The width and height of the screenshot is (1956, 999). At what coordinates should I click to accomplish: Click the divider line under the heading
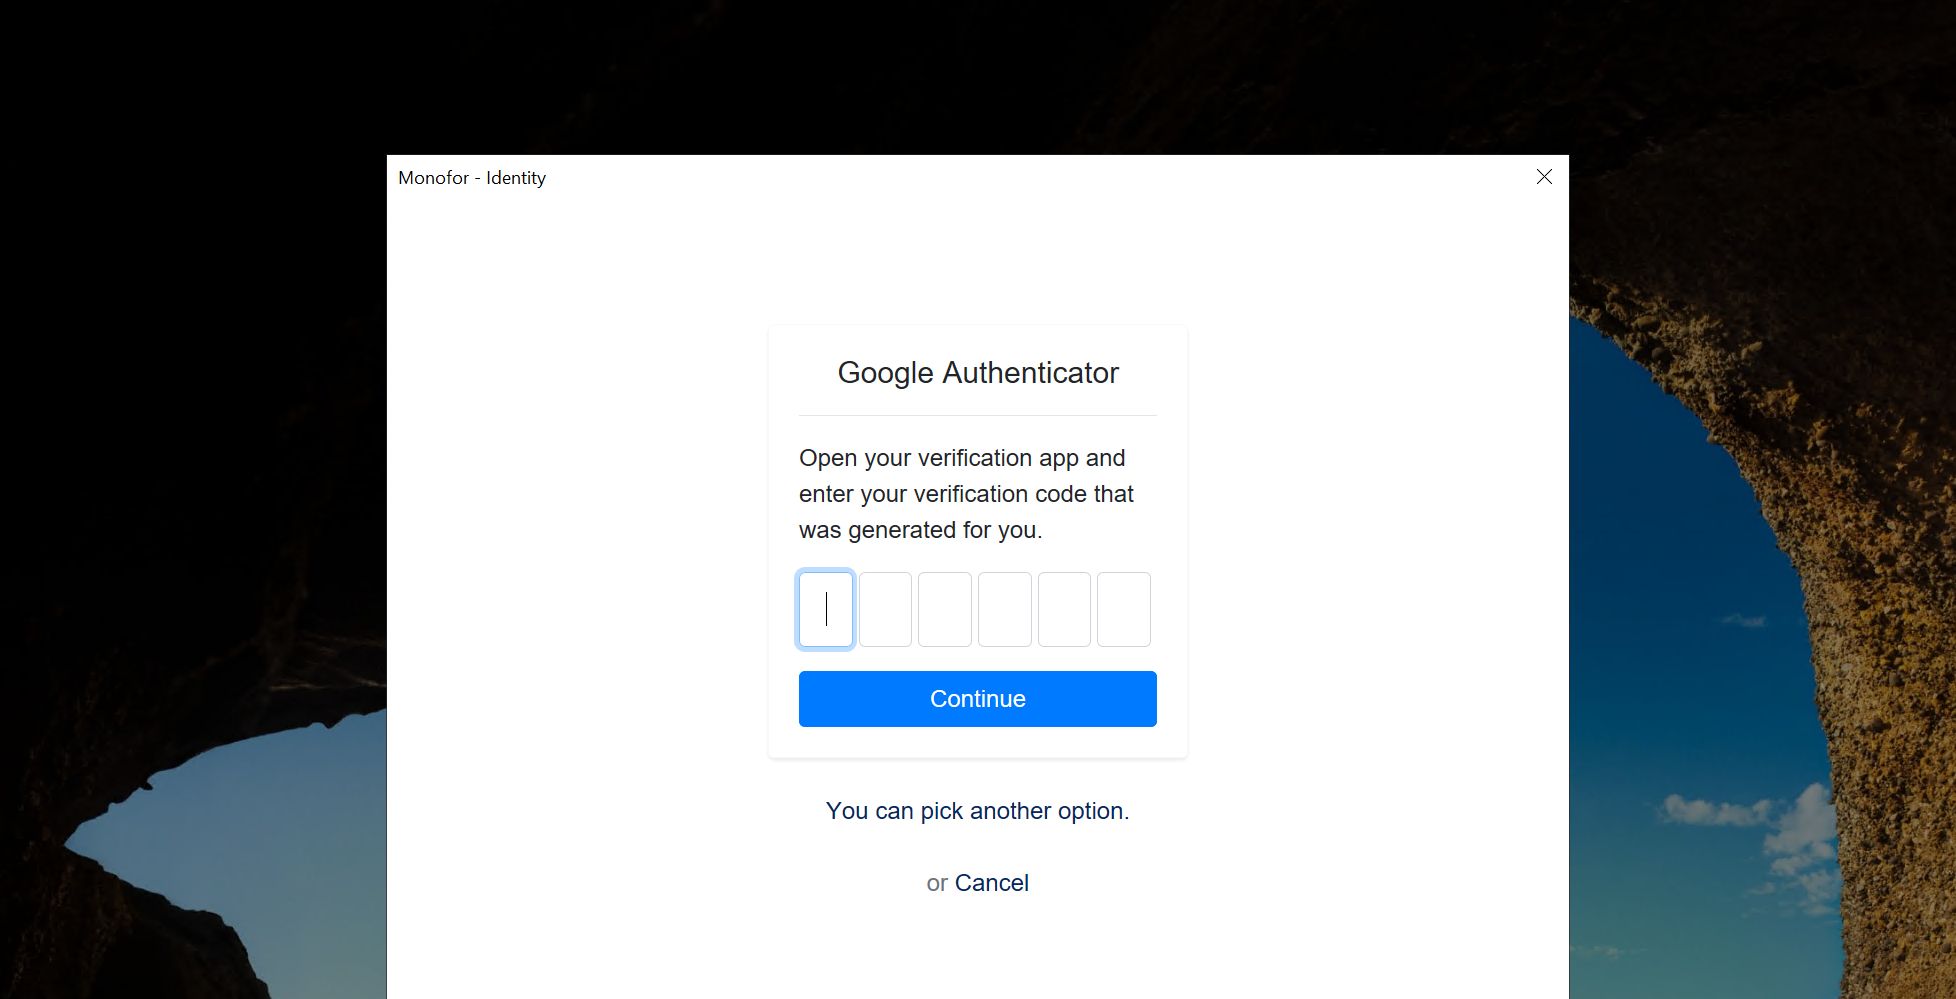[x=977, y=415]
